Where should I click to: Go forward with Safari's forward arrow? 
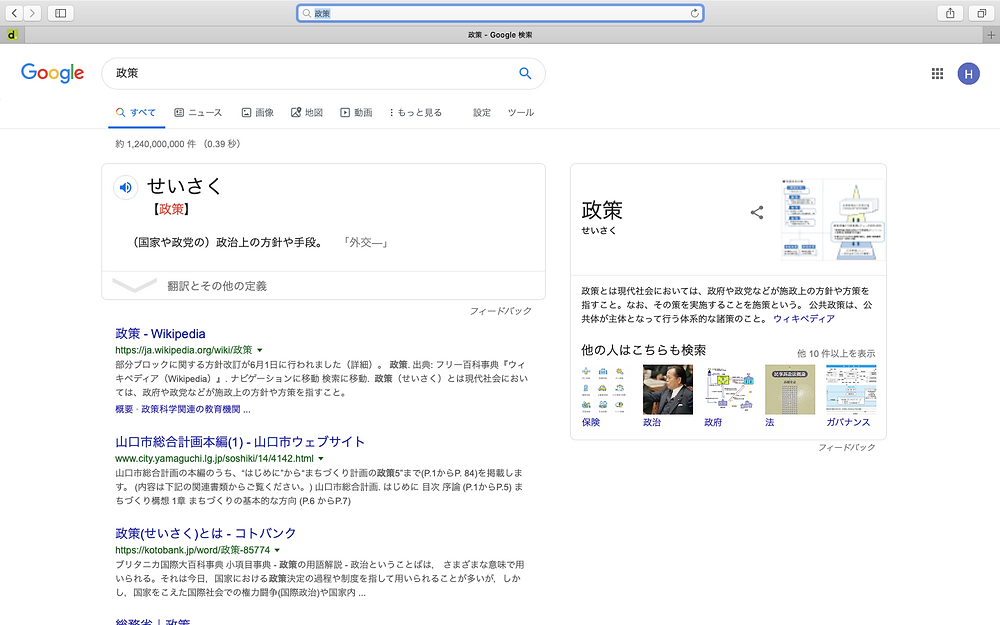[x=32, y=13]
